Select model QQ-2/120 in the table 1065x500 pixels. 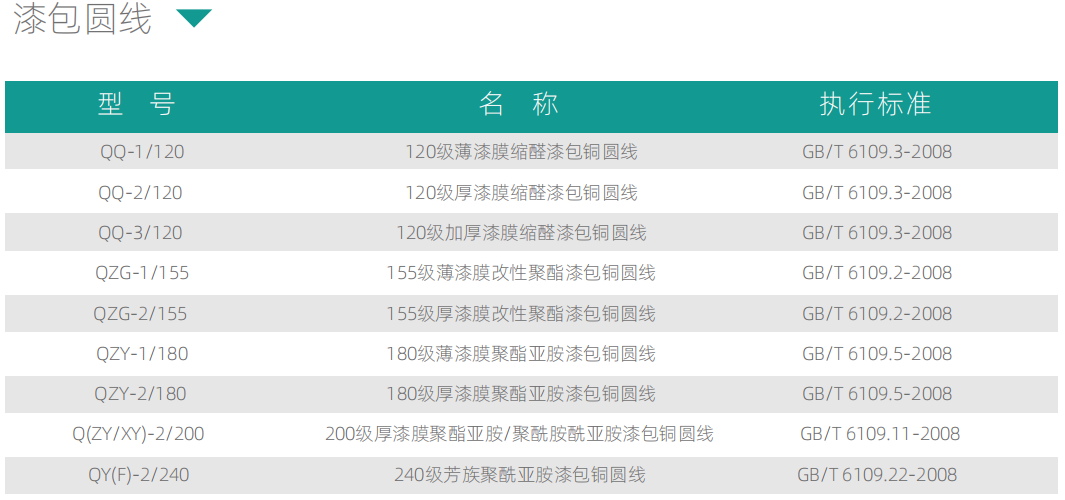pos(140,192)
